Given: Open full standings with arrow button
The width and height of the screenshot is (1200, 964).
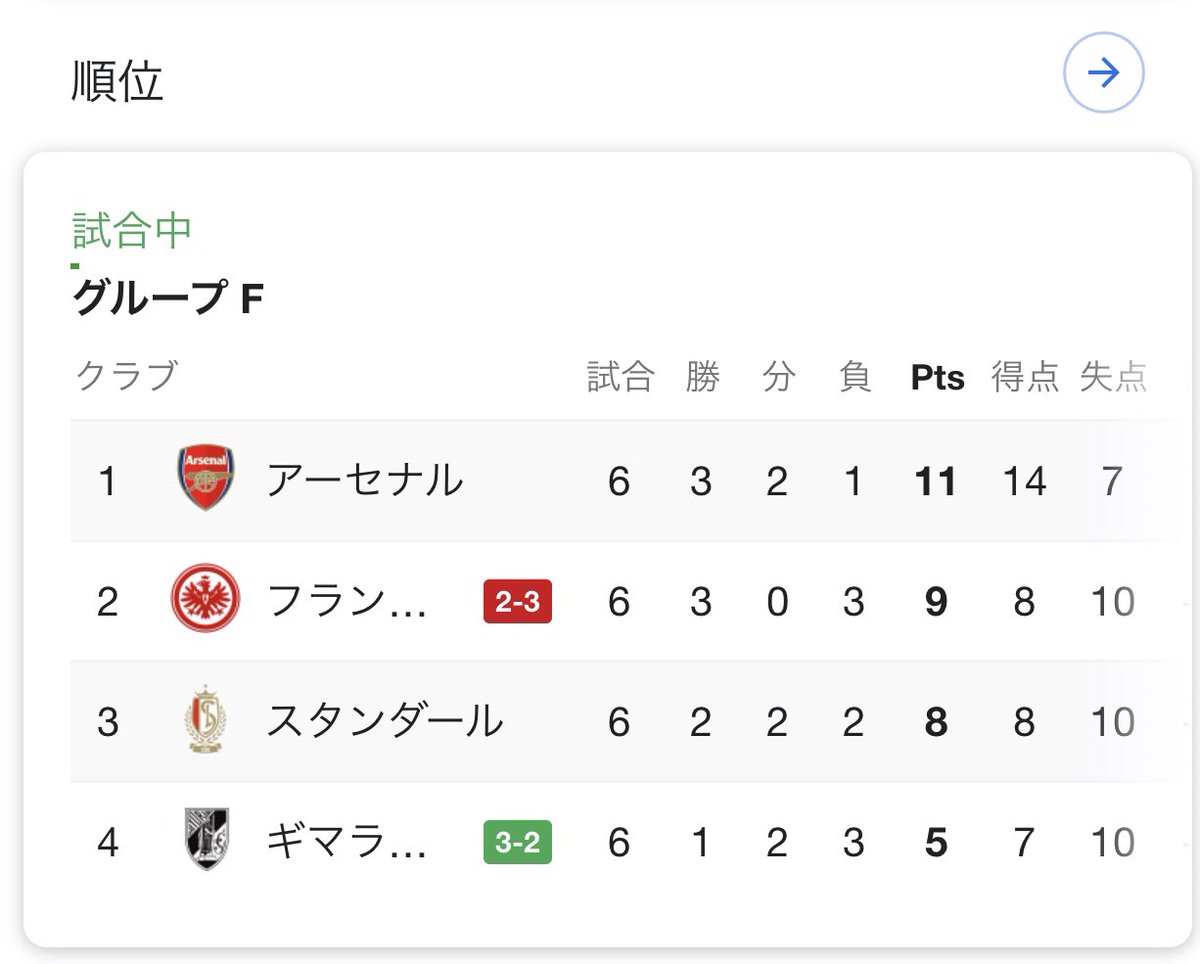Looking at the screenshot, I should (1103, 73).
